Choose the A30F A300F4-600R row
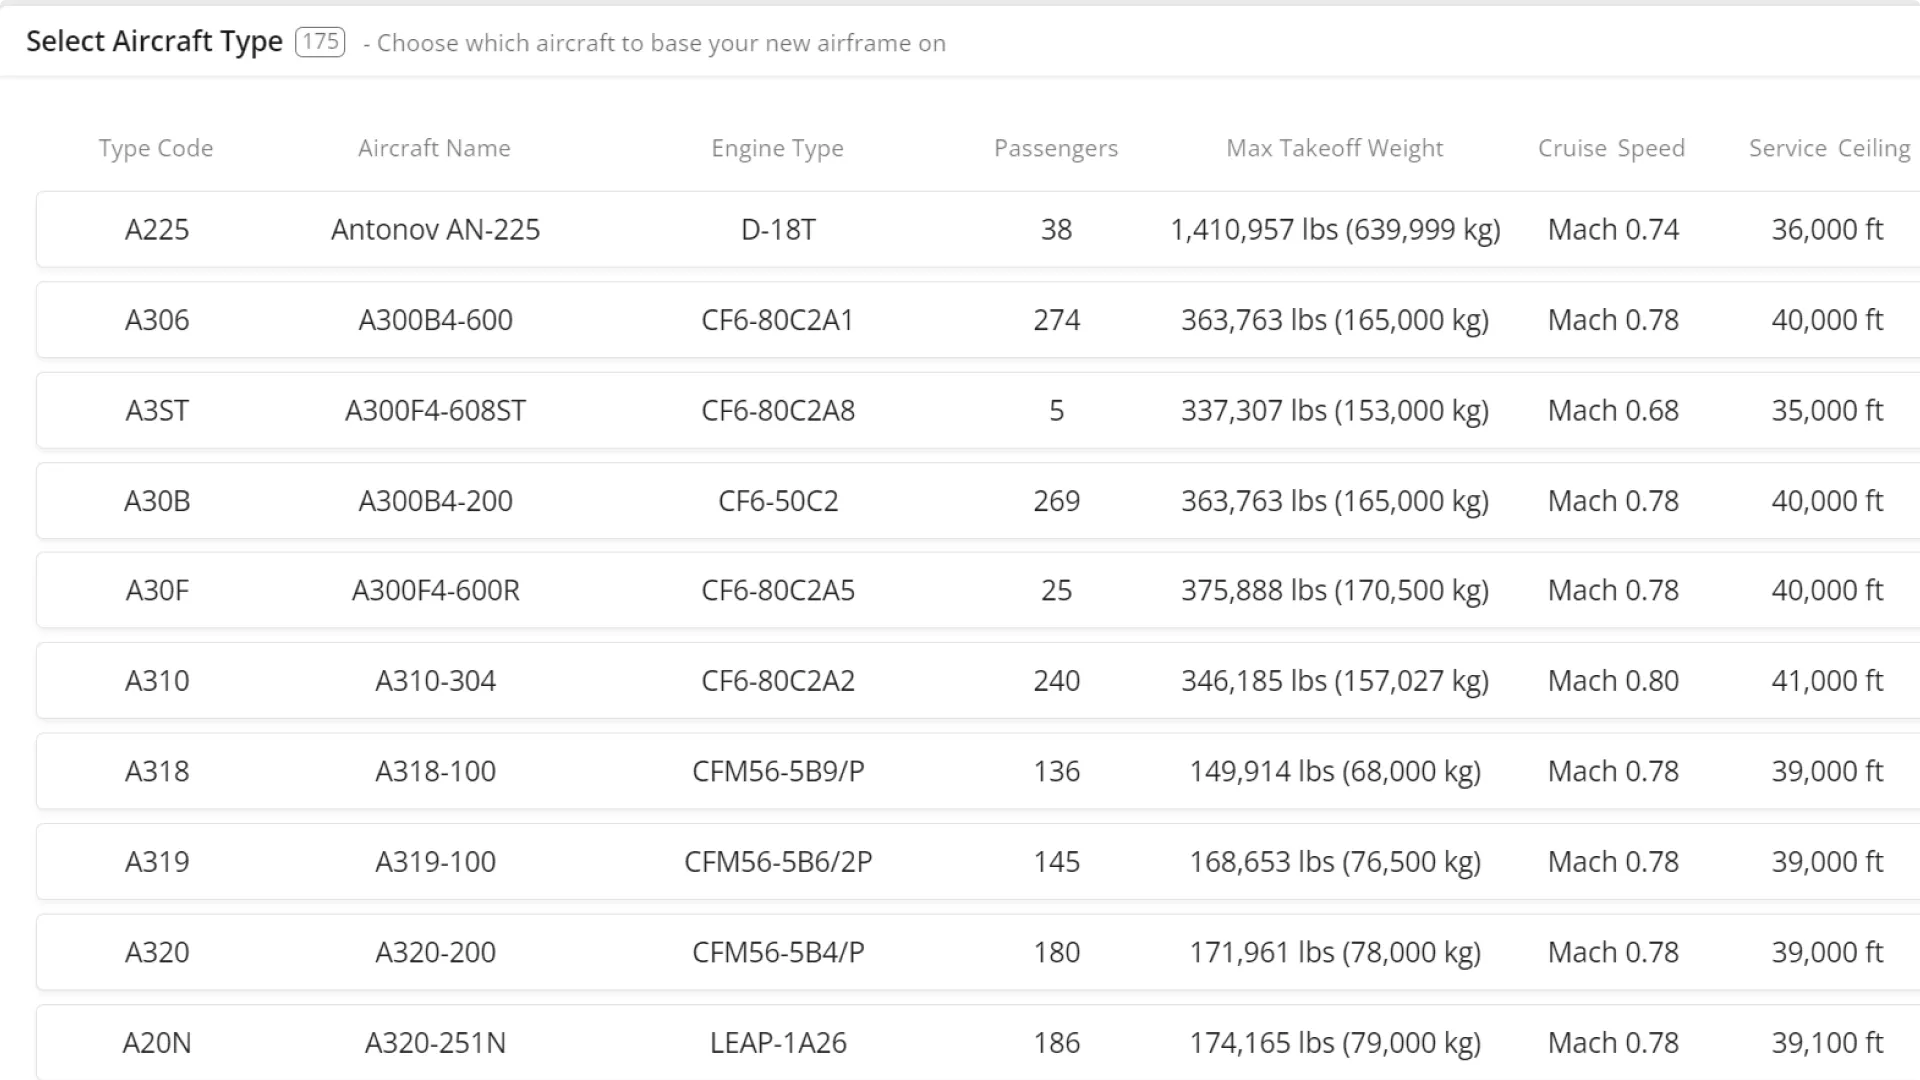The width and height of the screenshot is (1920, 1080). pyautogui.click(x=435, y=591)
